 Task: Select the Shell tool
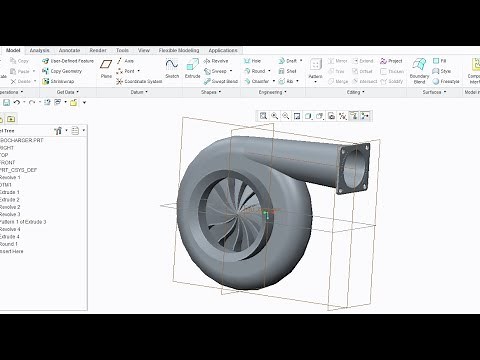pos(287,71)
